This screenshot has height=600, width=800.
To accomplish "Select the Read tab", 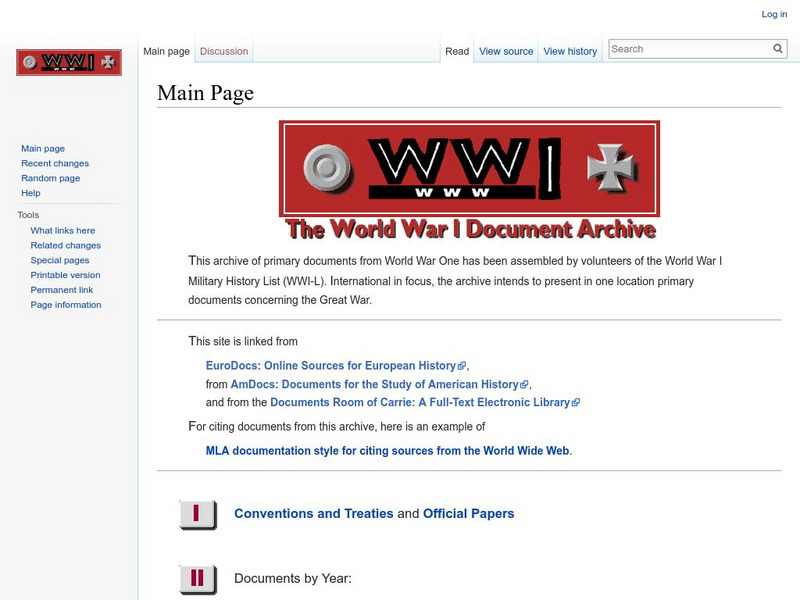I will tap(457, 51).
